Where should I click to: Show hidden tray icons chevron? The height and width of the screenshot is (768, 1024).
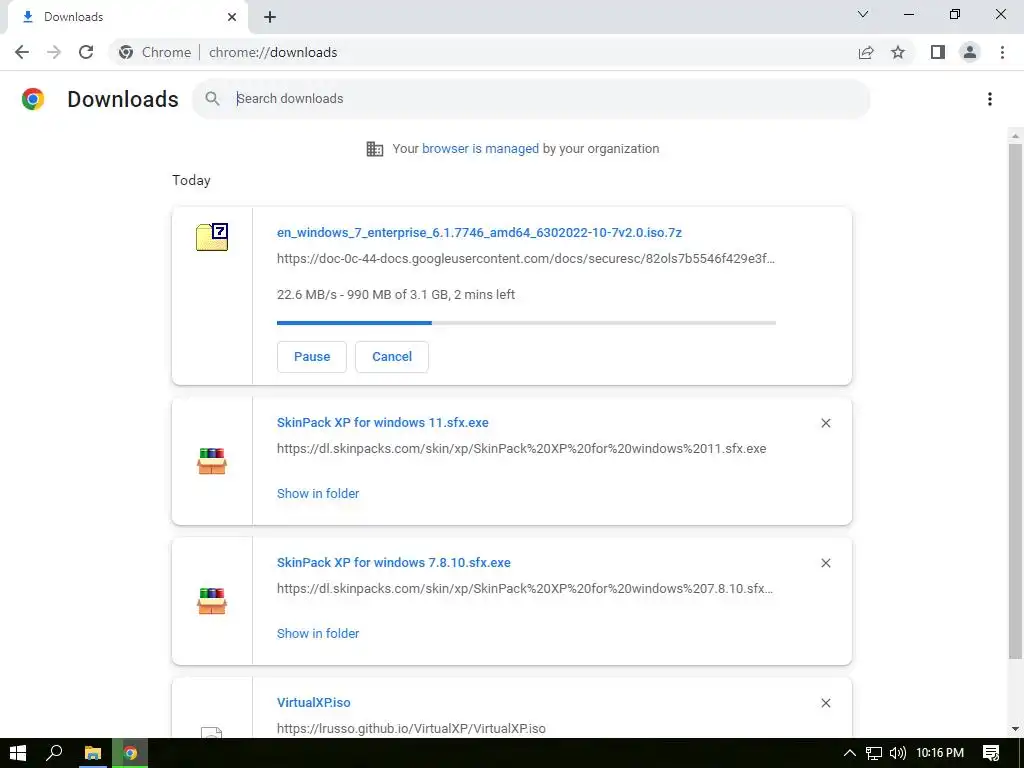[850, 753]
